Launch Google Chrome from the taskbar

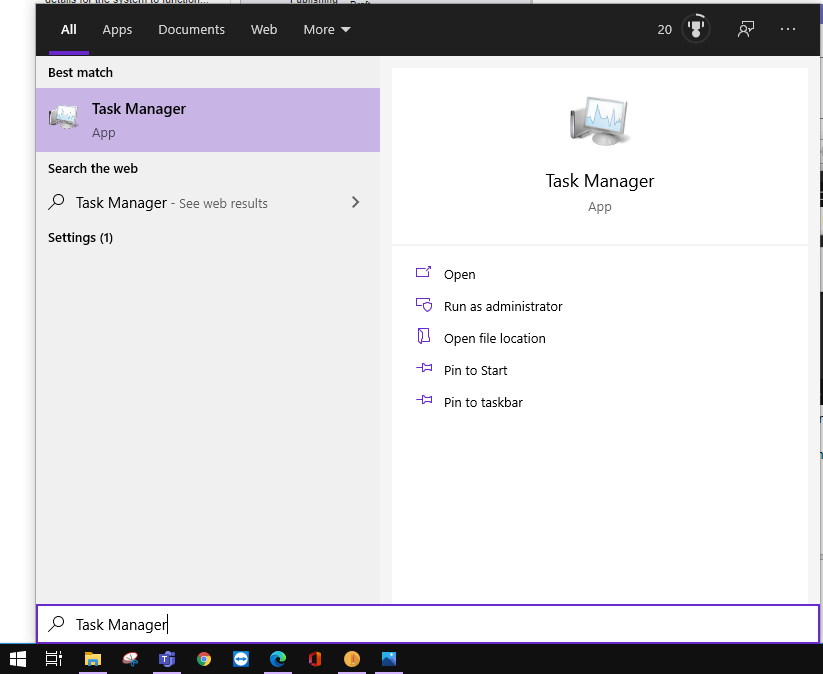204,659
